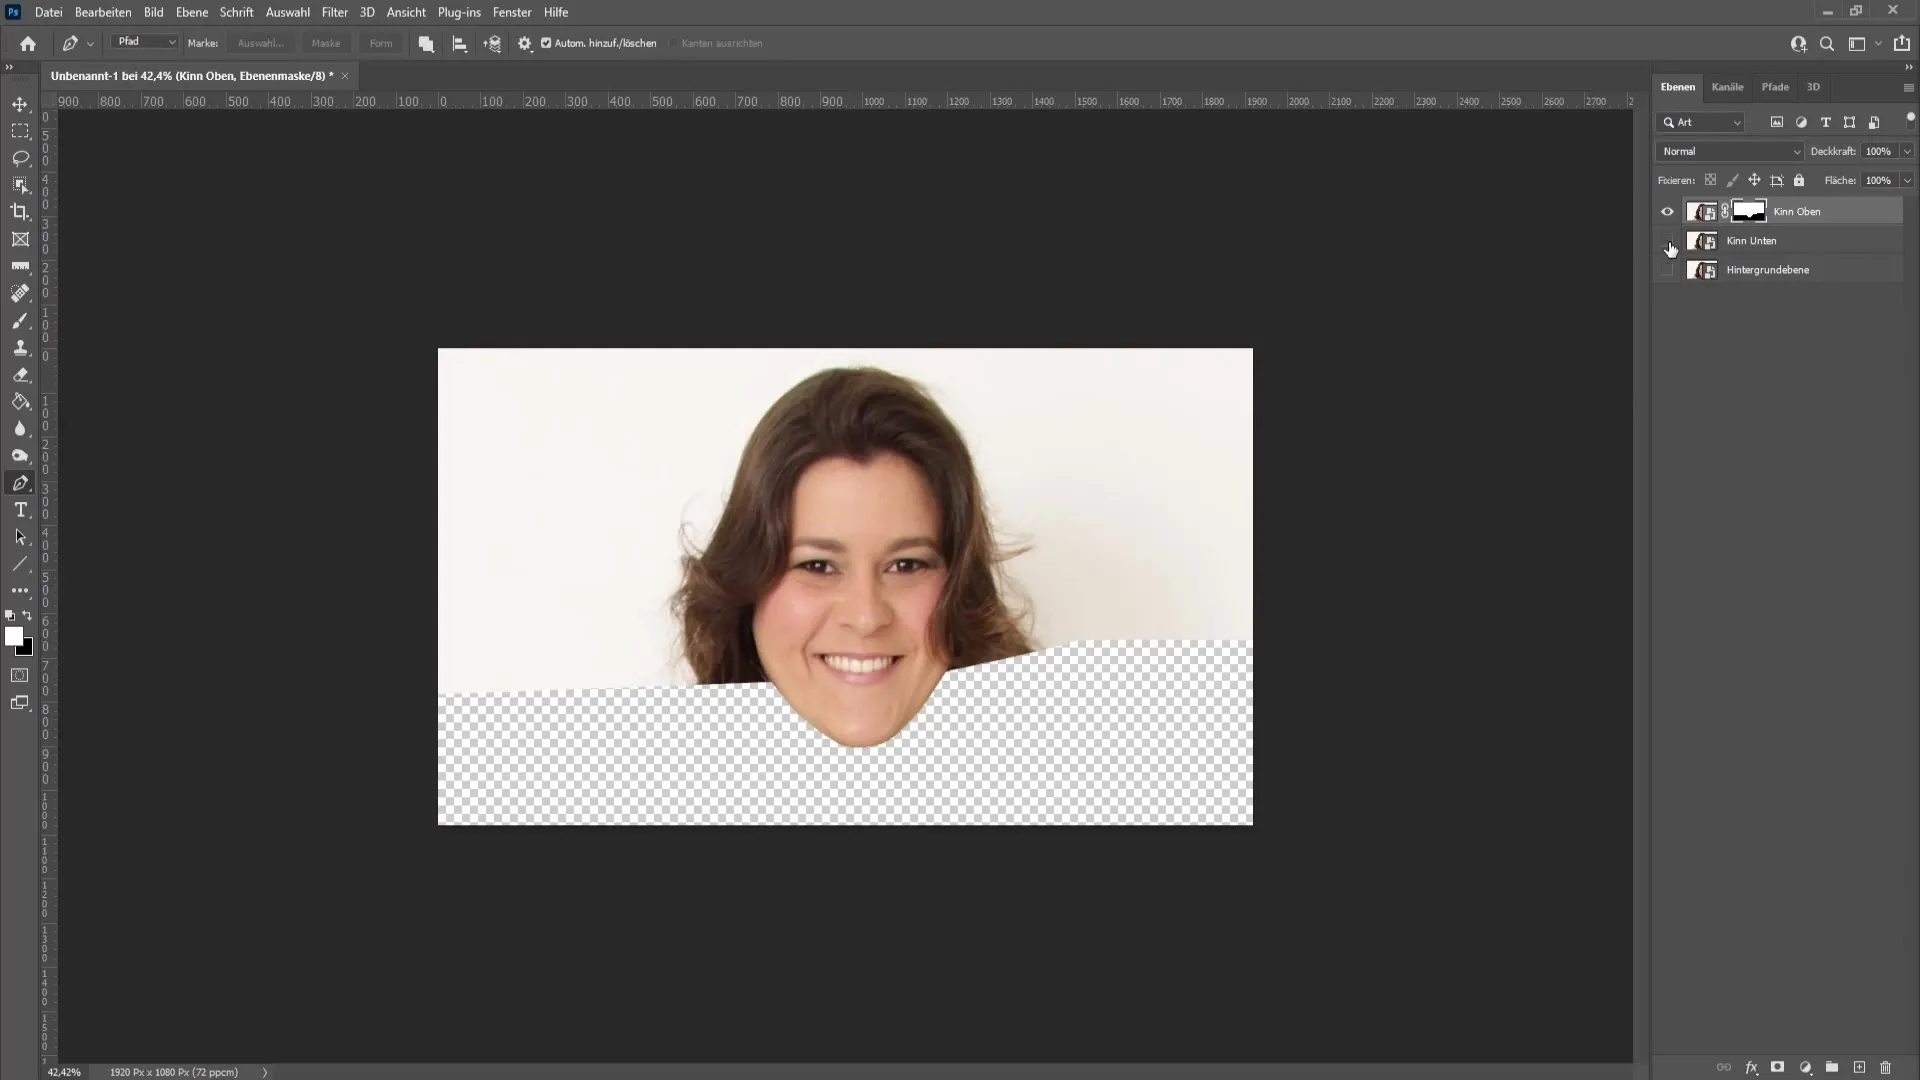Switch to the Kanäle tab
Screen dimensions: 1920x1080
pyautogui.click(x=1727, y=86)
